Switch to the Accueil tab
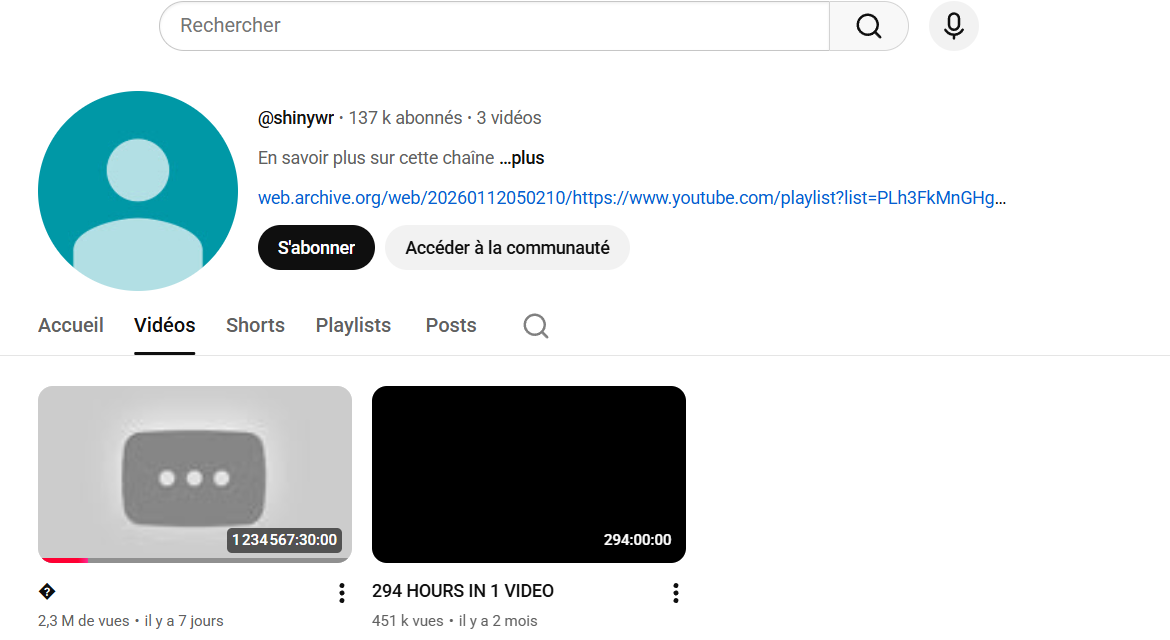Viewport: 1170px width, 640px height. click(71, 325)
